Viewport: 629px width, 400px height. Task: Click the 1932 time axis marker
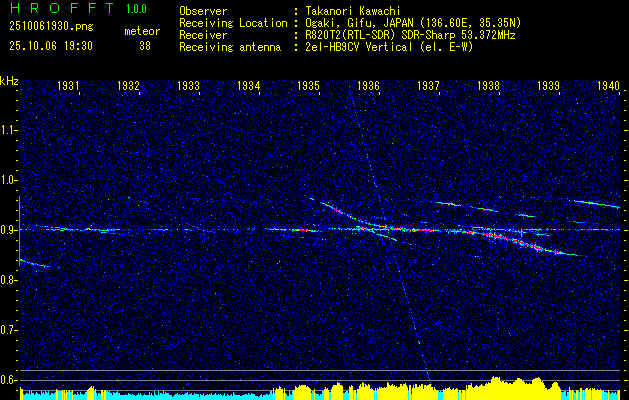click(128, 85)
